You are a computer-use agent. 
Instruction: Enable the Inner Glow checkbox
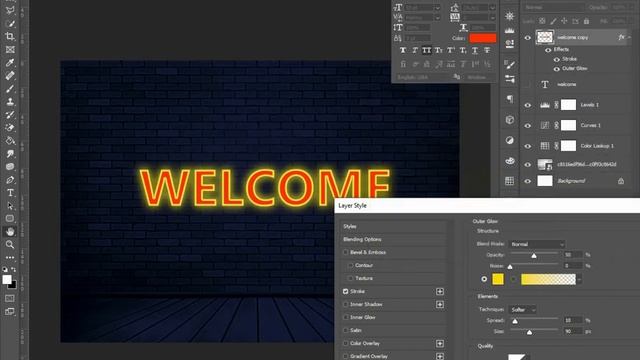coord(346,317)
